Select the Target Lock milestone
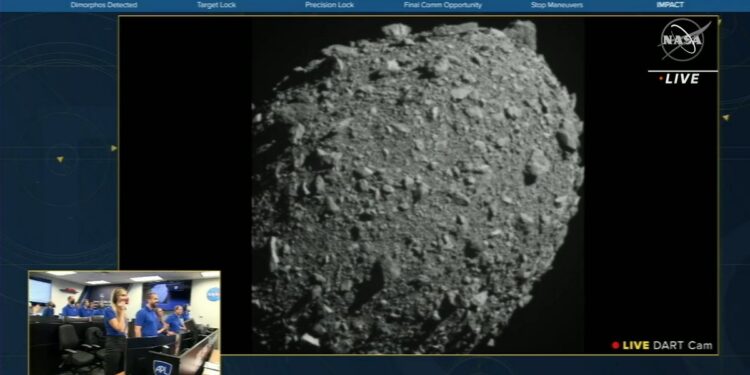This screenshot has width=750, height=375. (216, 5)
